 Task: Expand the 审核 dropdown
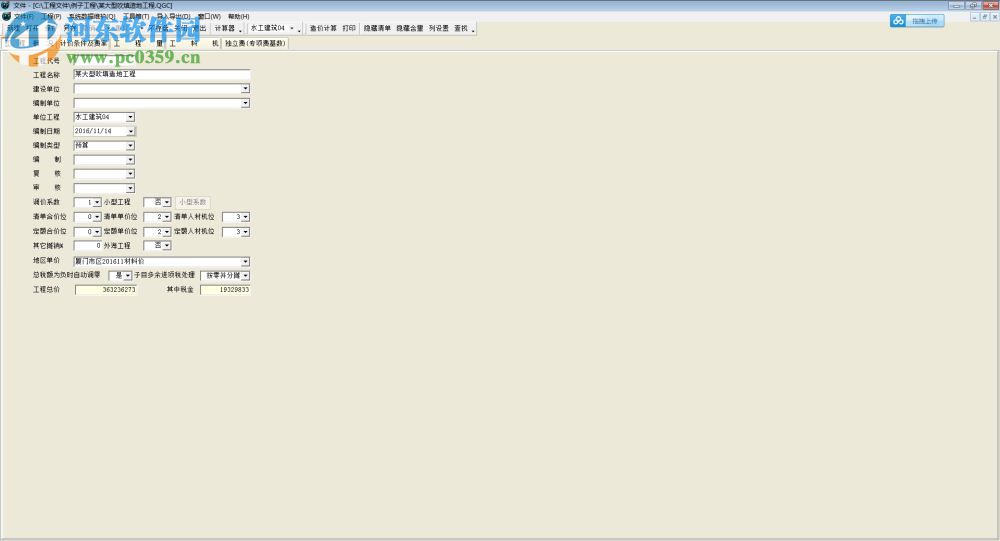pos(130,188)
